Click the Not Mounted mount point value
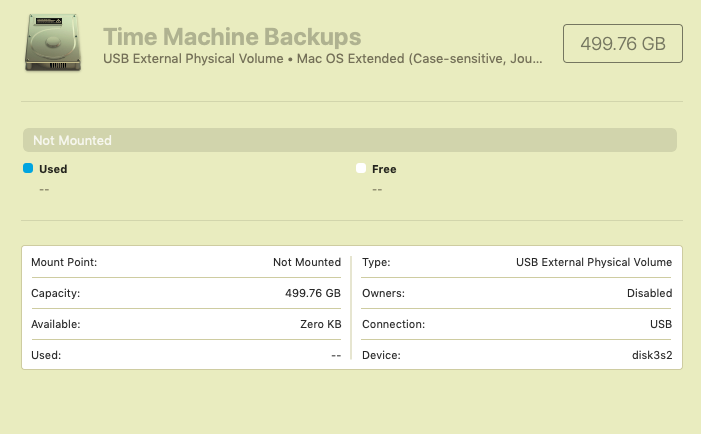 307,262
